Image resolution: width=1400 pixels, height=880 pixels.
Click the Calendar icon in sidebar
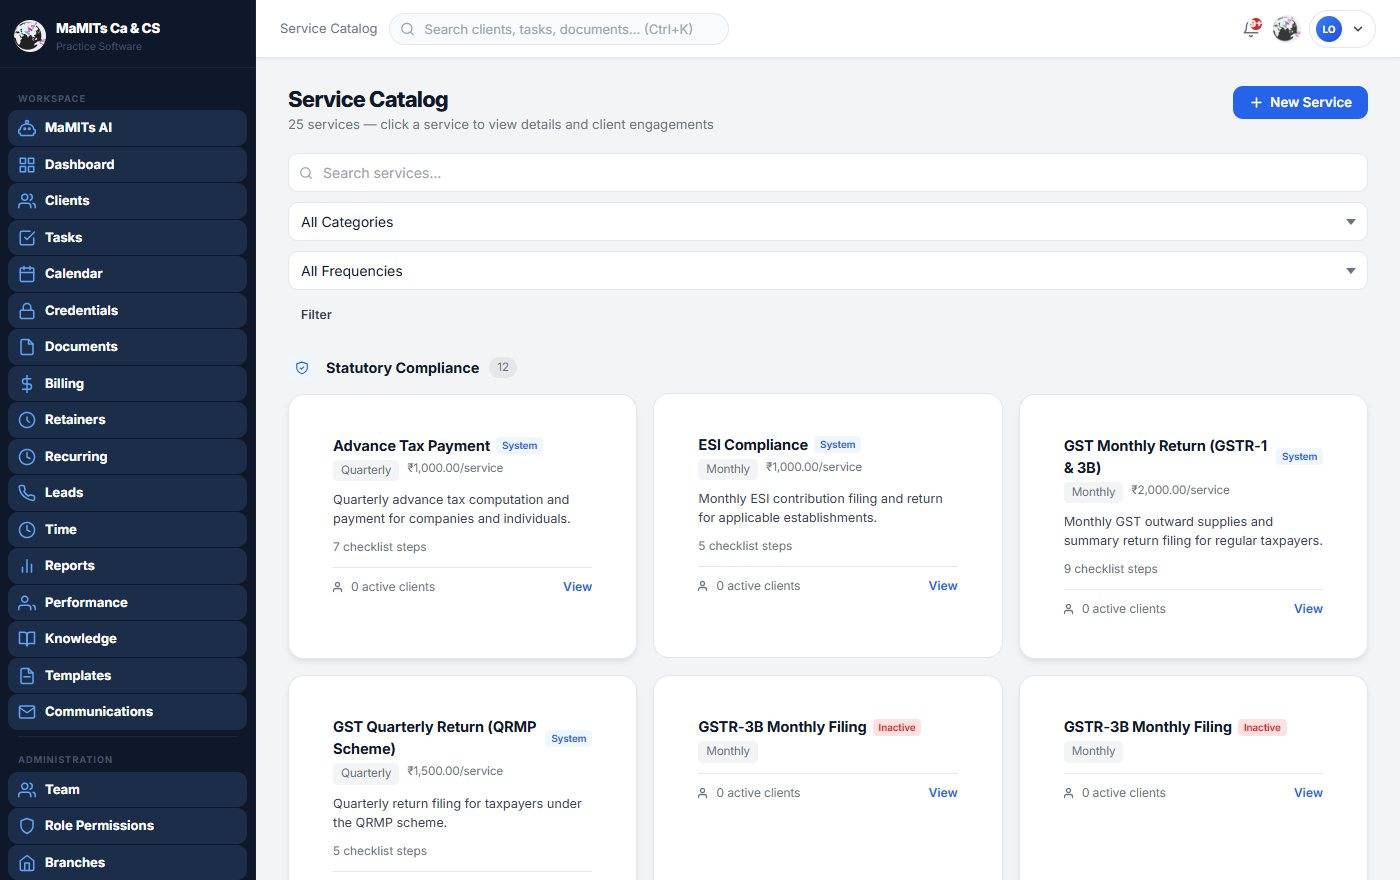click(x=27, y=274)
